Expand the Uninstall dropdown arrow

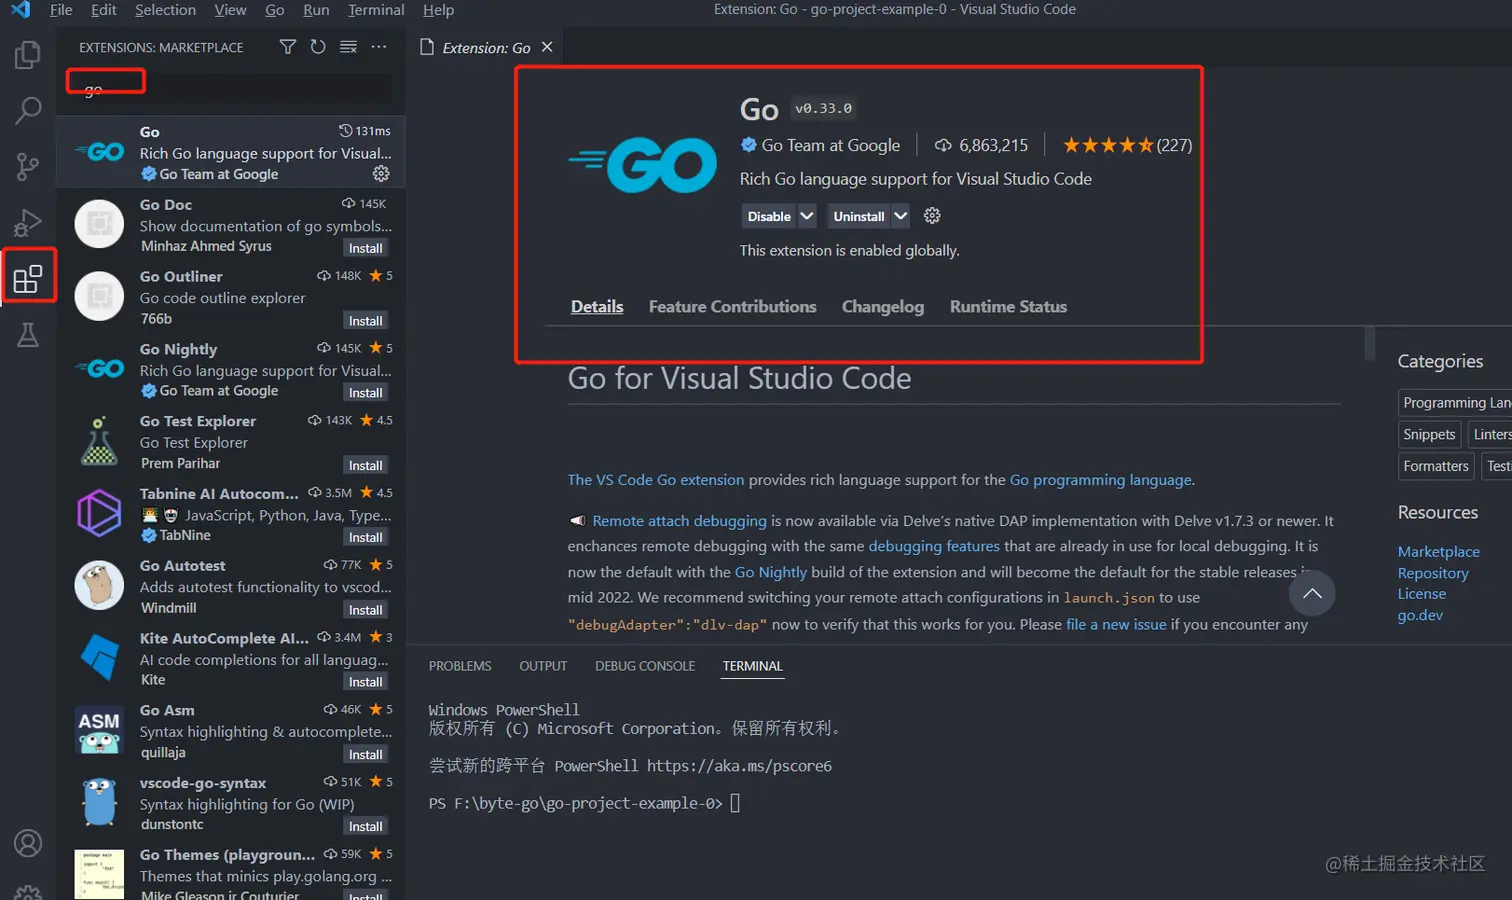[x=901, y=216]
